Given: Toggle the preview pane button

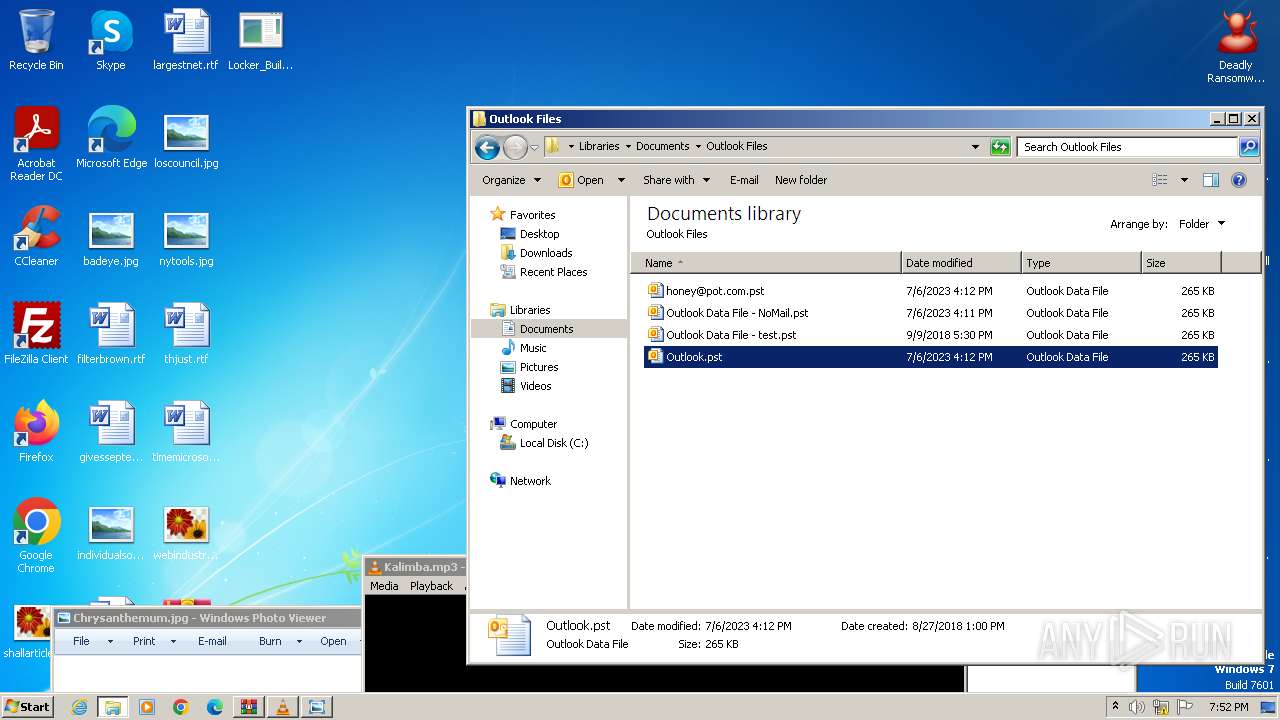Looking at the screenshot, I should coord(1211,180).
